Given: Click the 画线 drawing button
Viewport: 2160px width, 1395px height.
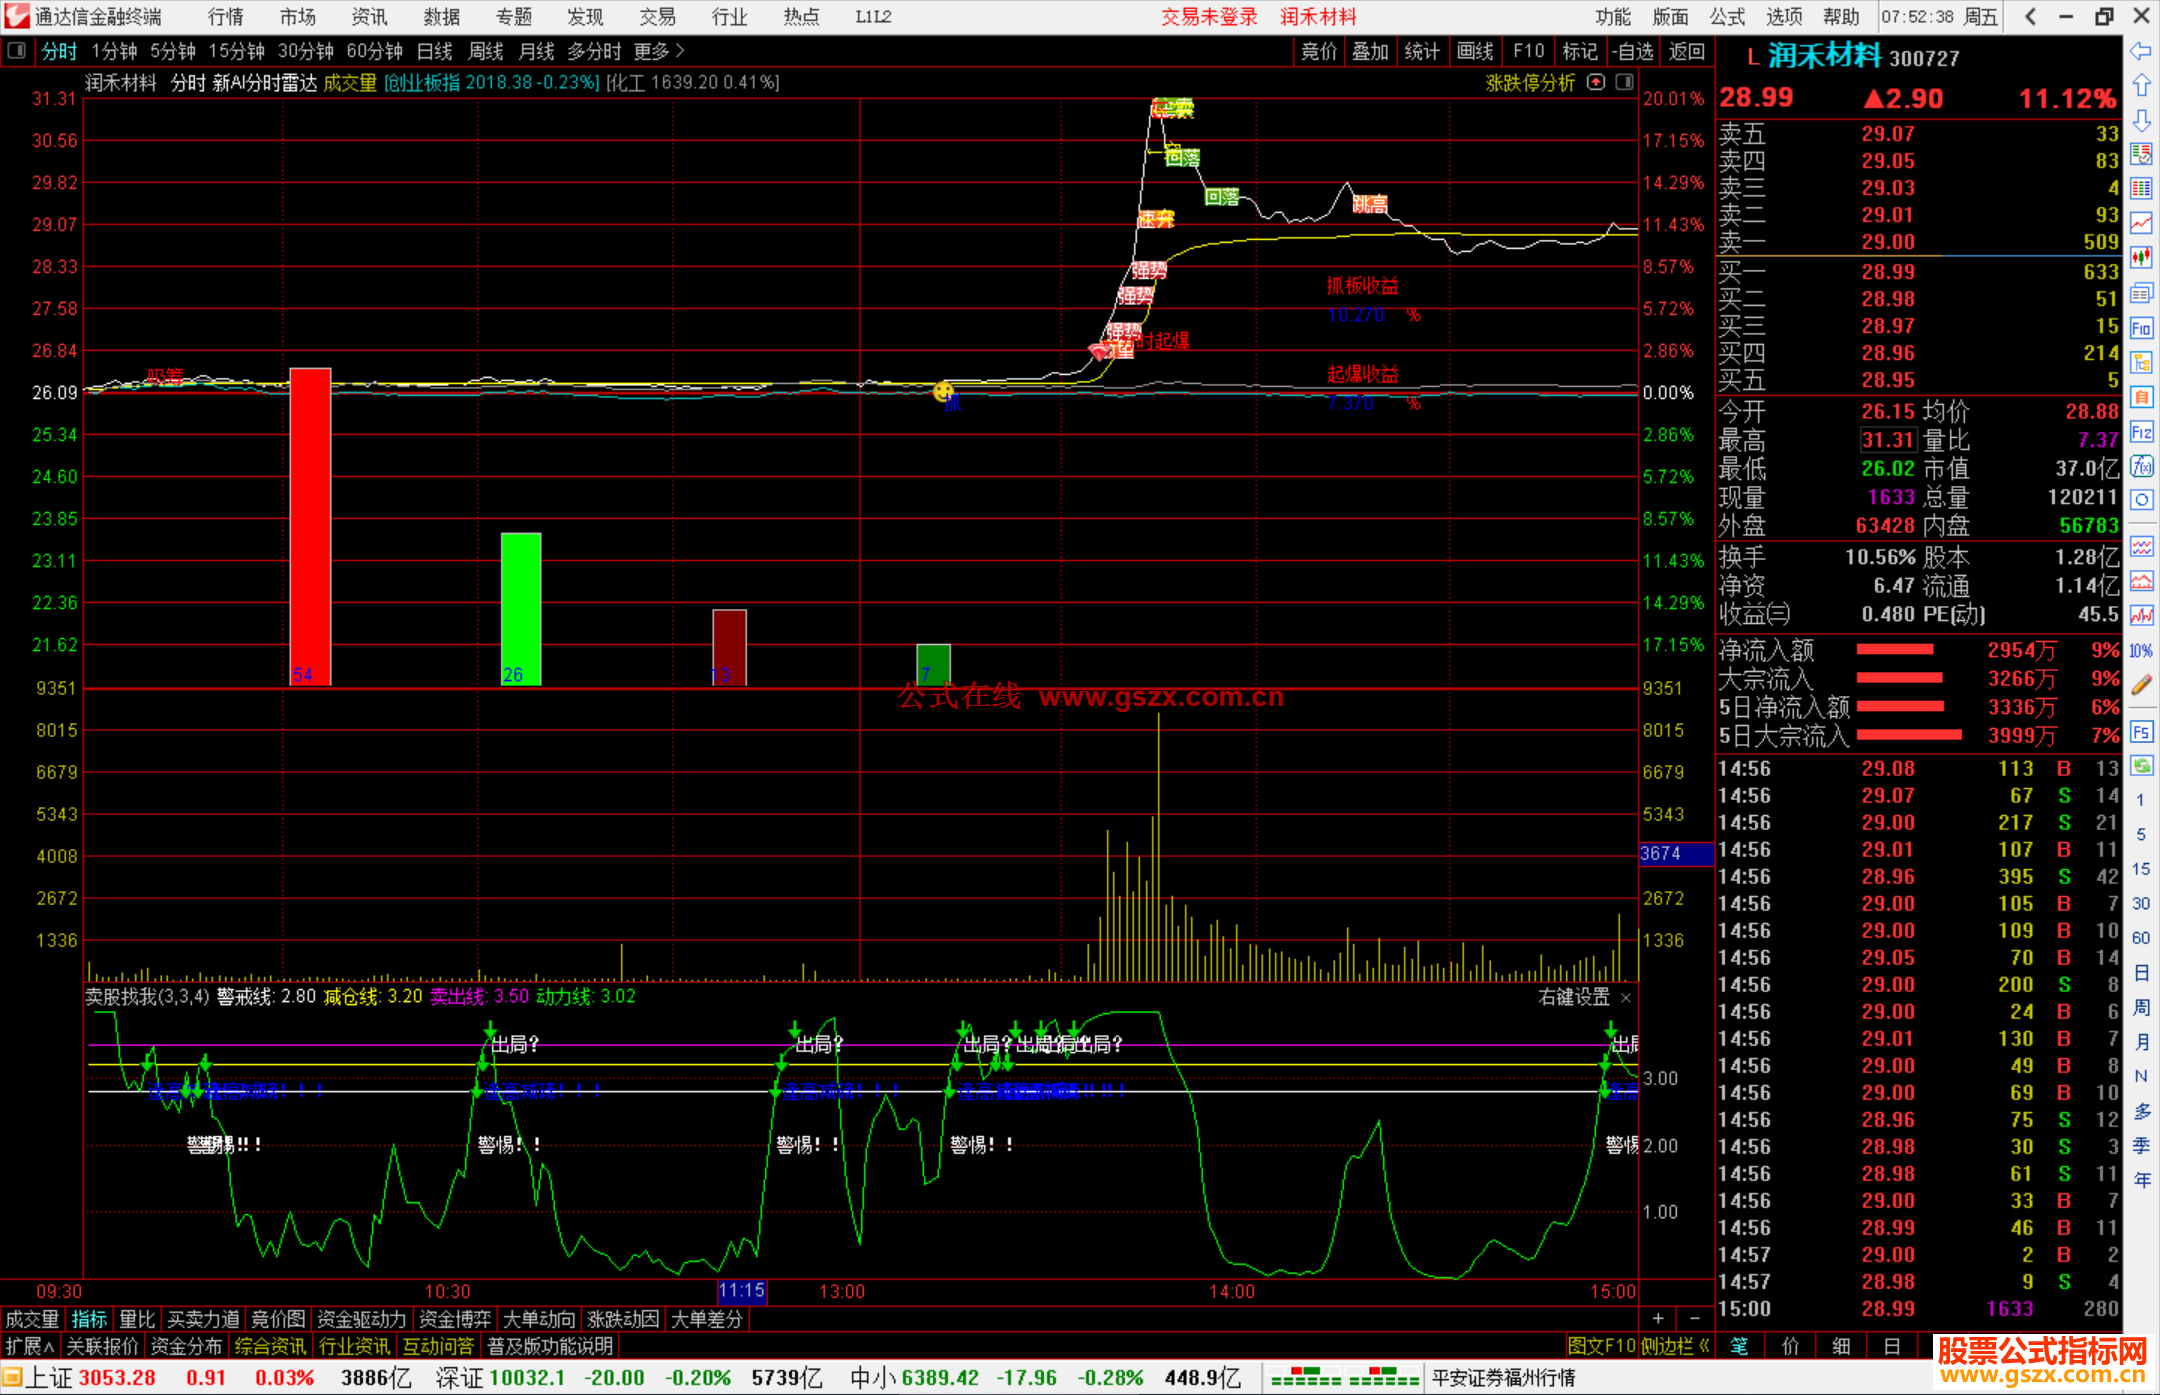Looking at the screenshot, I should (x=1475, y=51).
